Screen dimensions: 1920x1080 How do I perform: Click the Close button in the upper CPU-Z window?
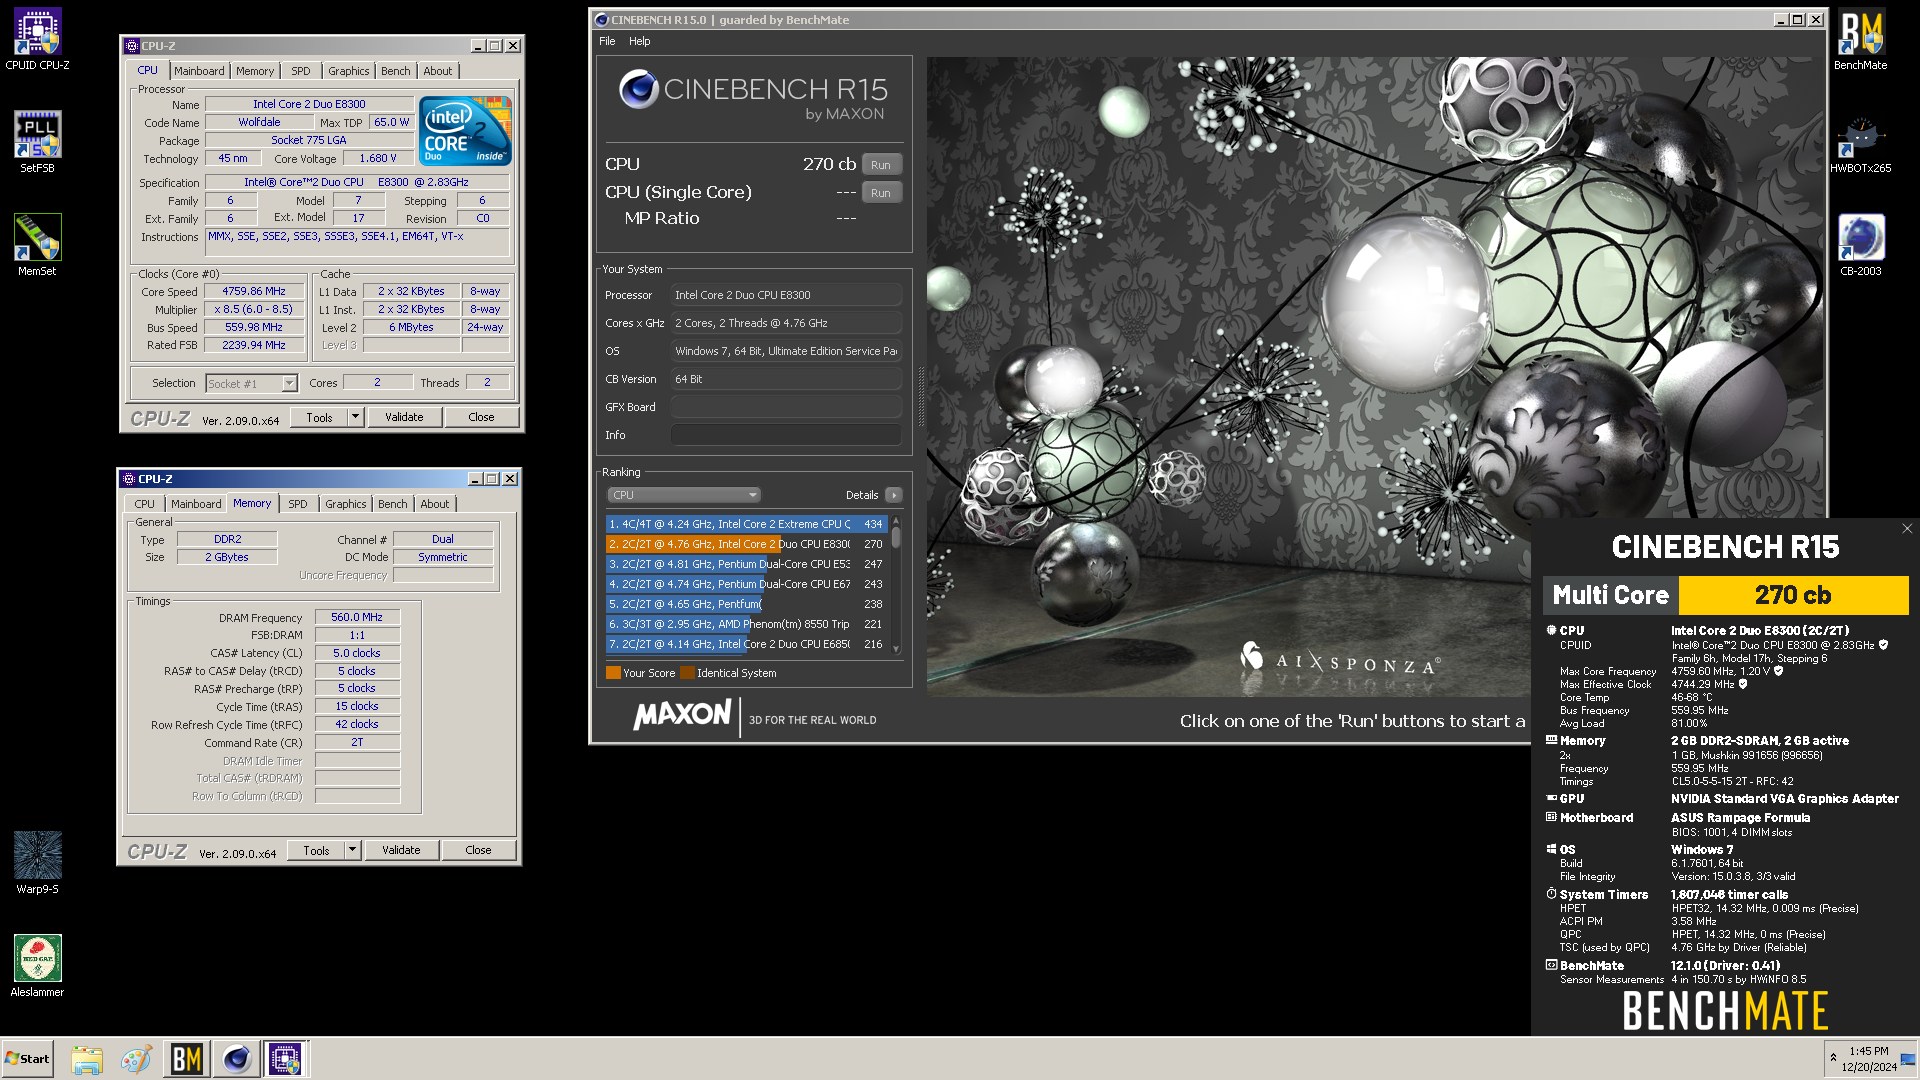(x=481, y=418)
